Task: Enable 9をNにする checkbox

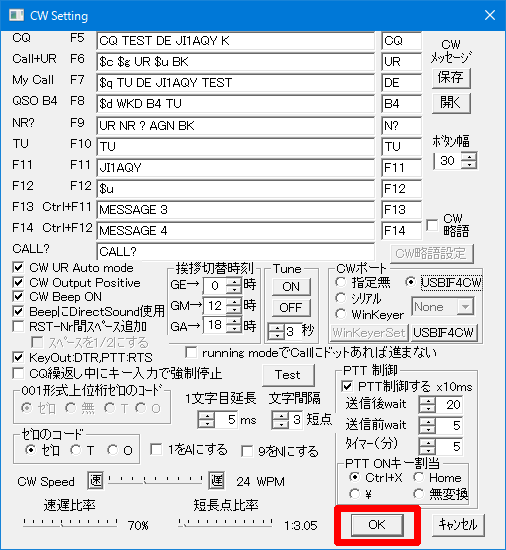Action: click(247, 451)
